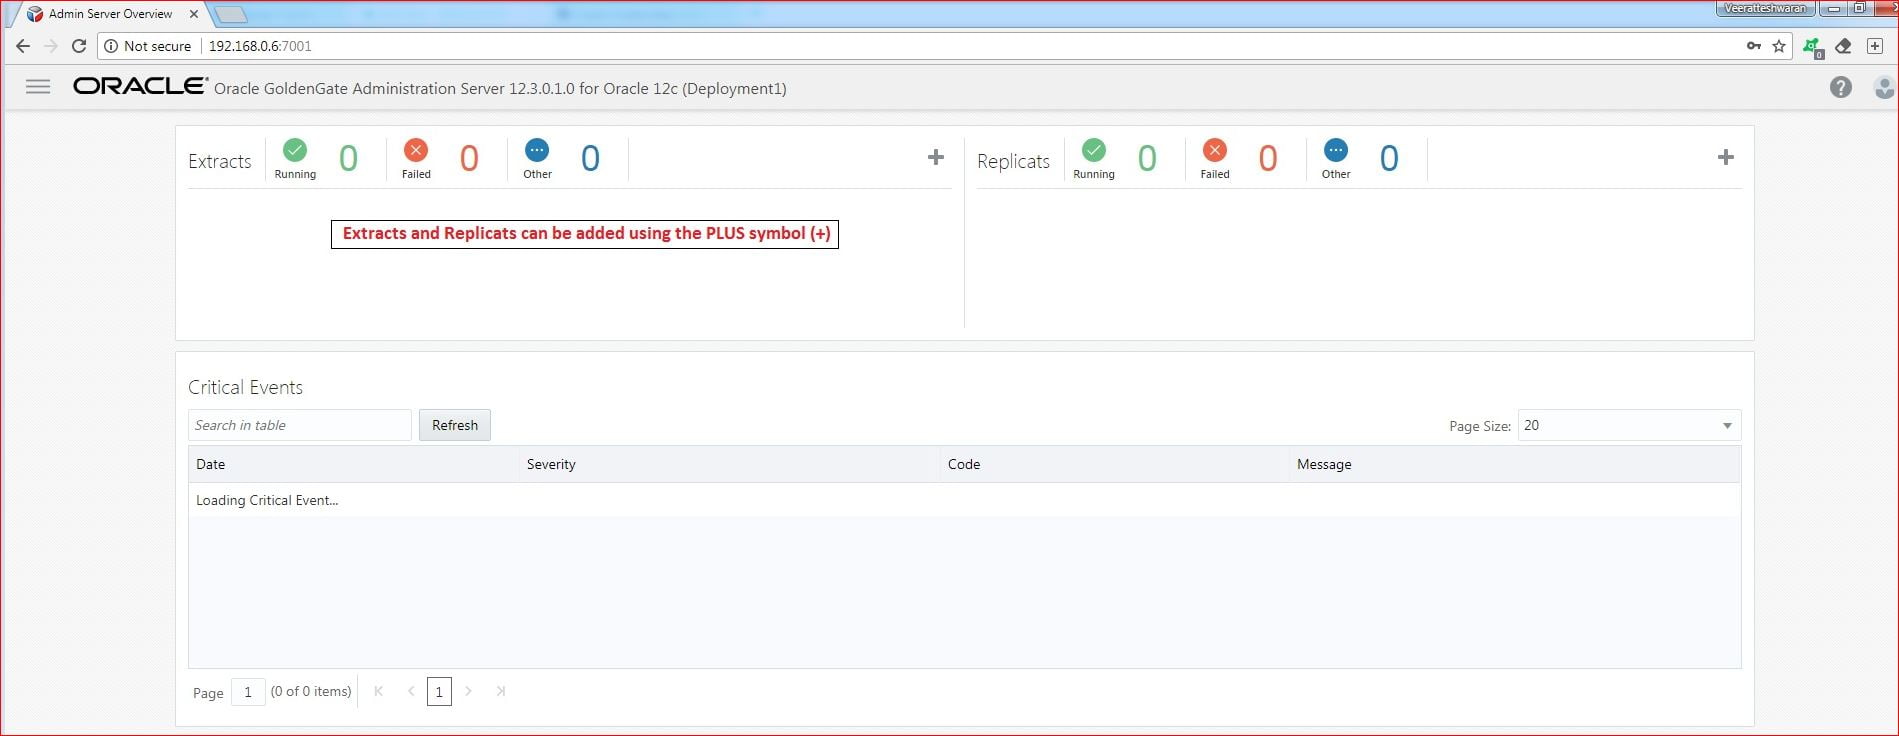Open the help question-mark icon
This screenshot has width=1899, height=736.
pos(1840,87)
